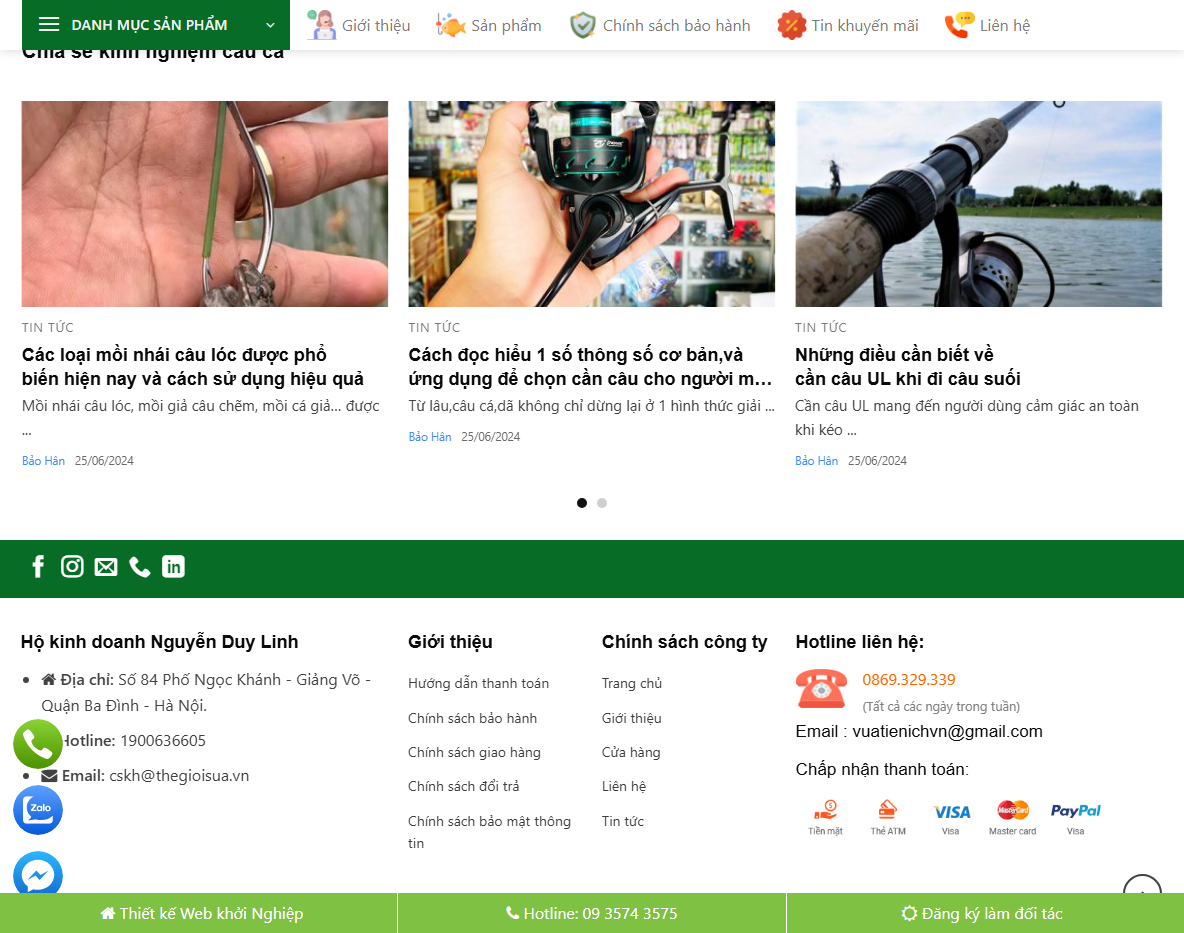This screenshot has height=933, width=1184.
Task: Click the LinkedIn icon in the footer
Action: (173, 566)
